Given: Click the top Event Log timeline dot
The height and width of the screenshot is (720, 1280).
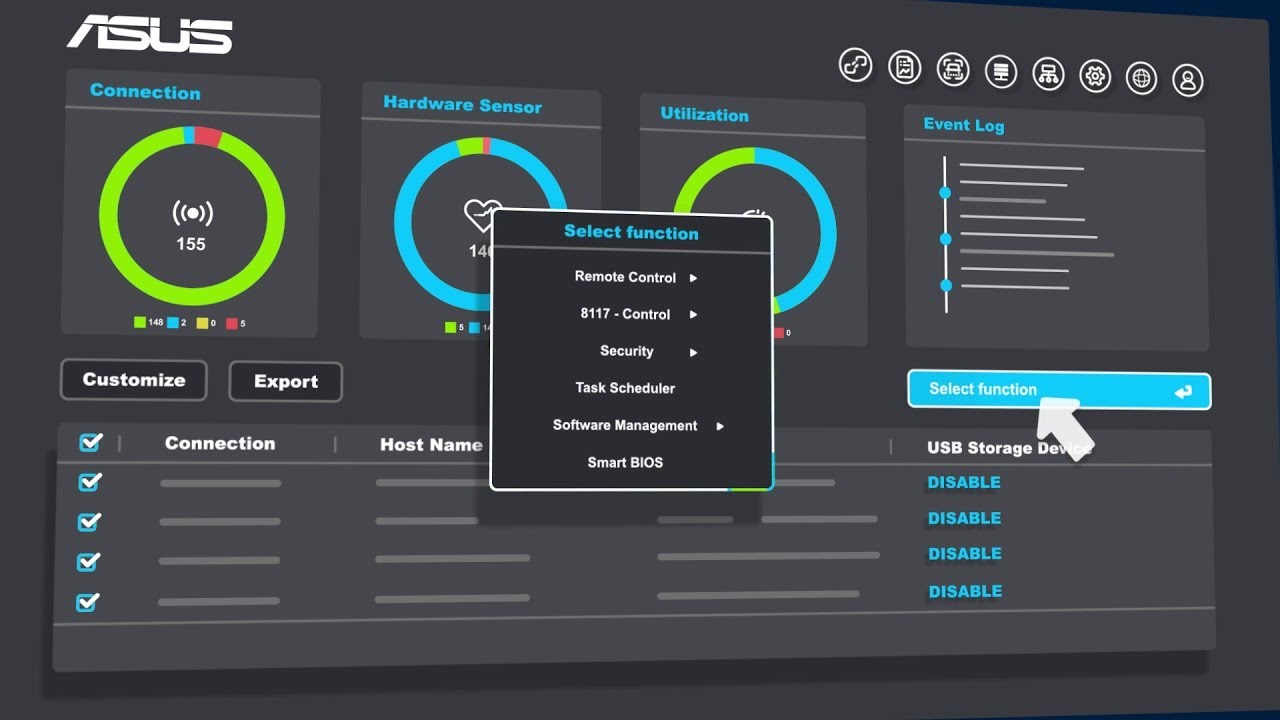Looking at the screenshot, I should tap(945, 192).
